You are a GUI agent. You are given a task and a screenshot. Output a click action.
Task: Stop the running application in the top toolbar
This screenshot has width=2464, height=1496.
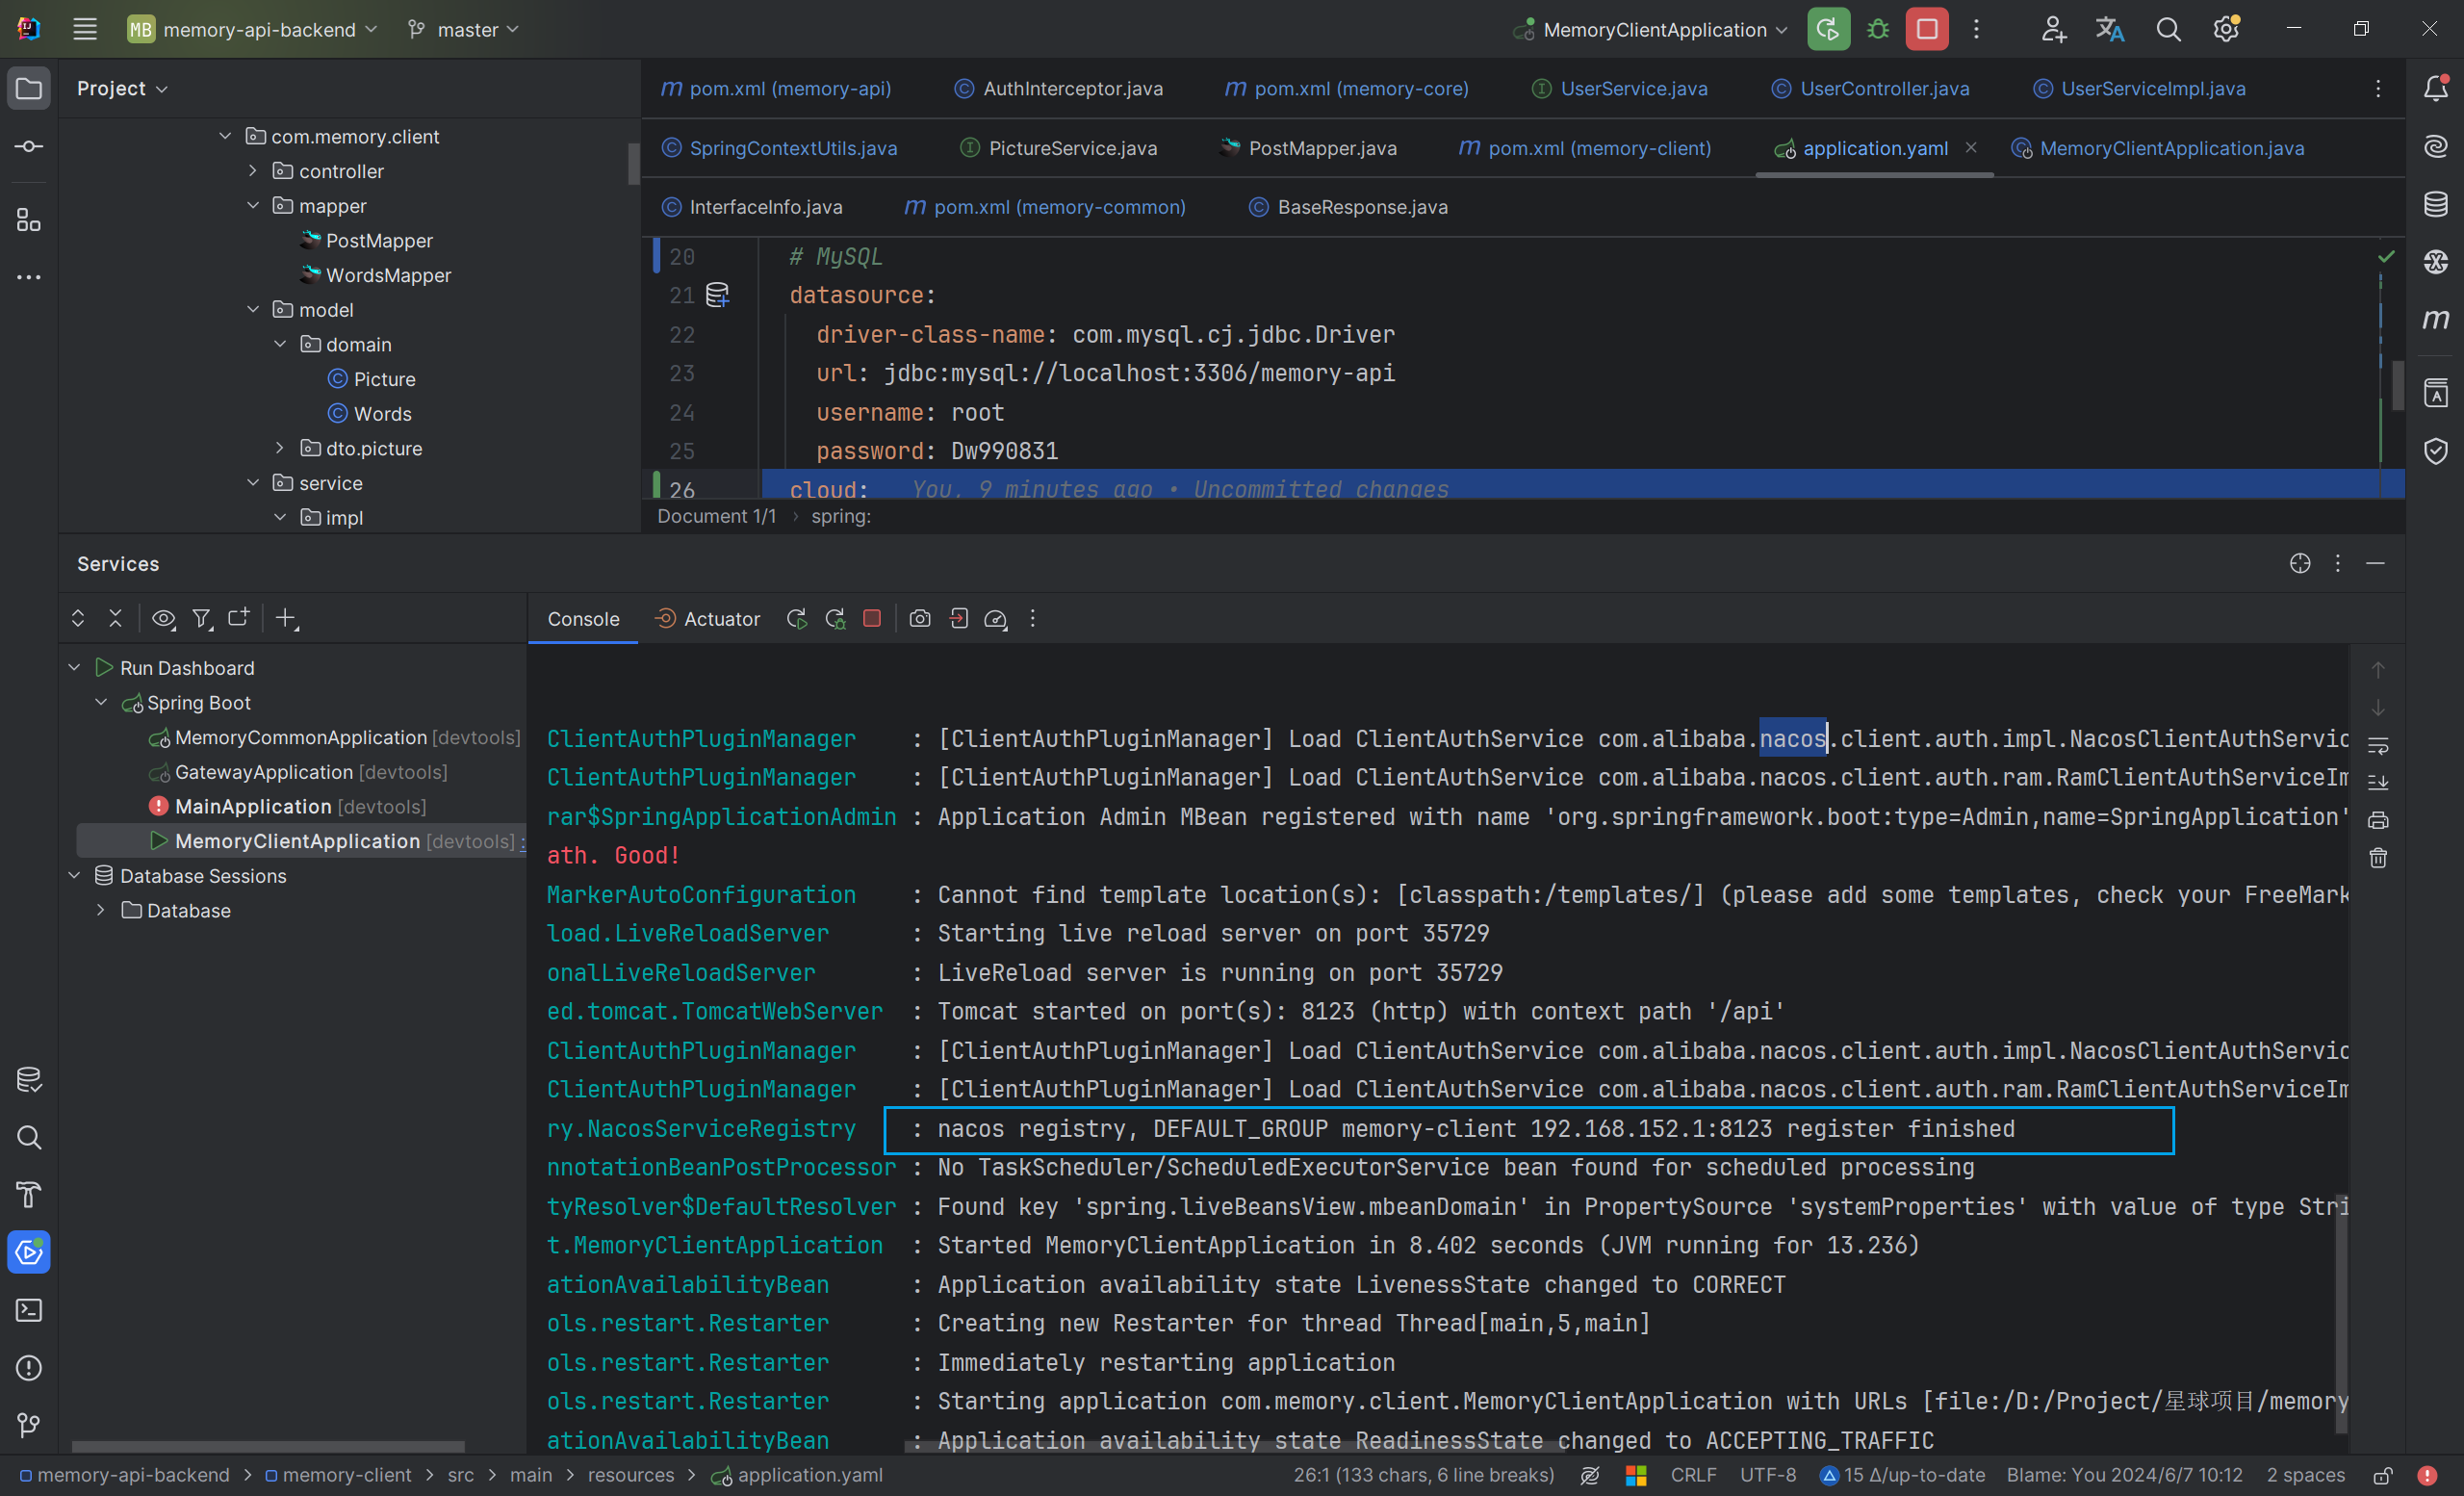click(x=1927, y=29)
